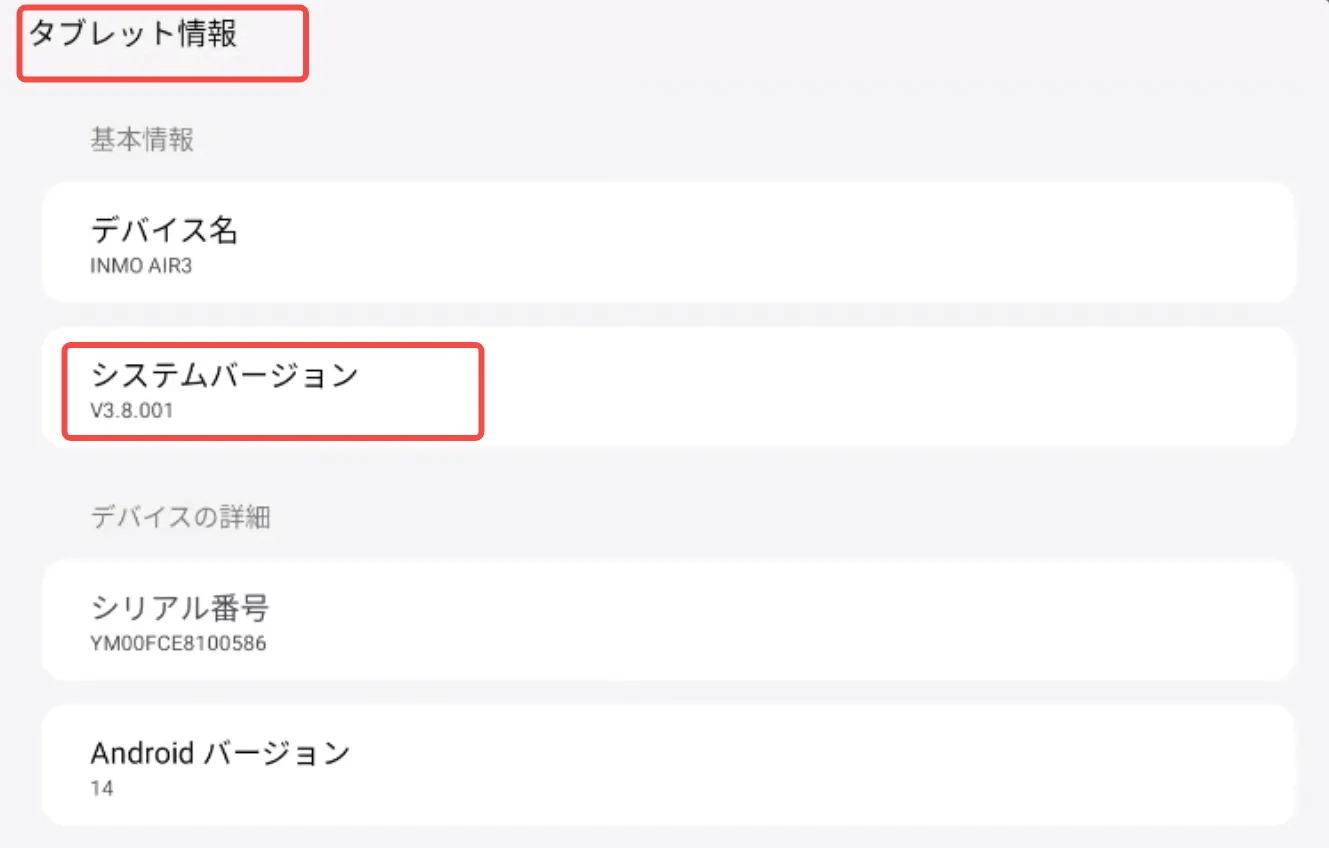
Task: Click the タブレット情報 page title
Action: (x=133, y=34)
